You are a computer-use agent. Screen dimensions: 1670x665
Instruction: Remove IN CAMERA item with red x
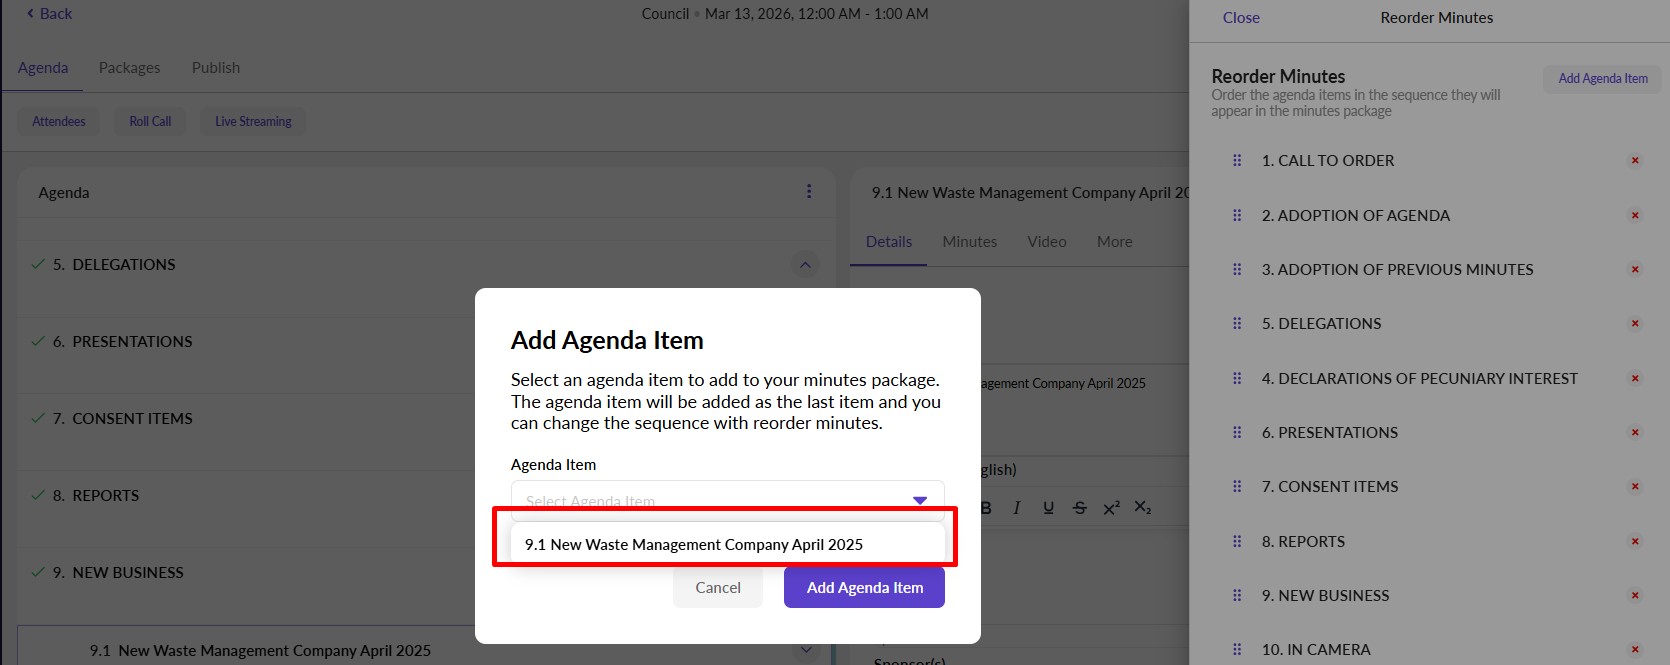[1635, 650]
